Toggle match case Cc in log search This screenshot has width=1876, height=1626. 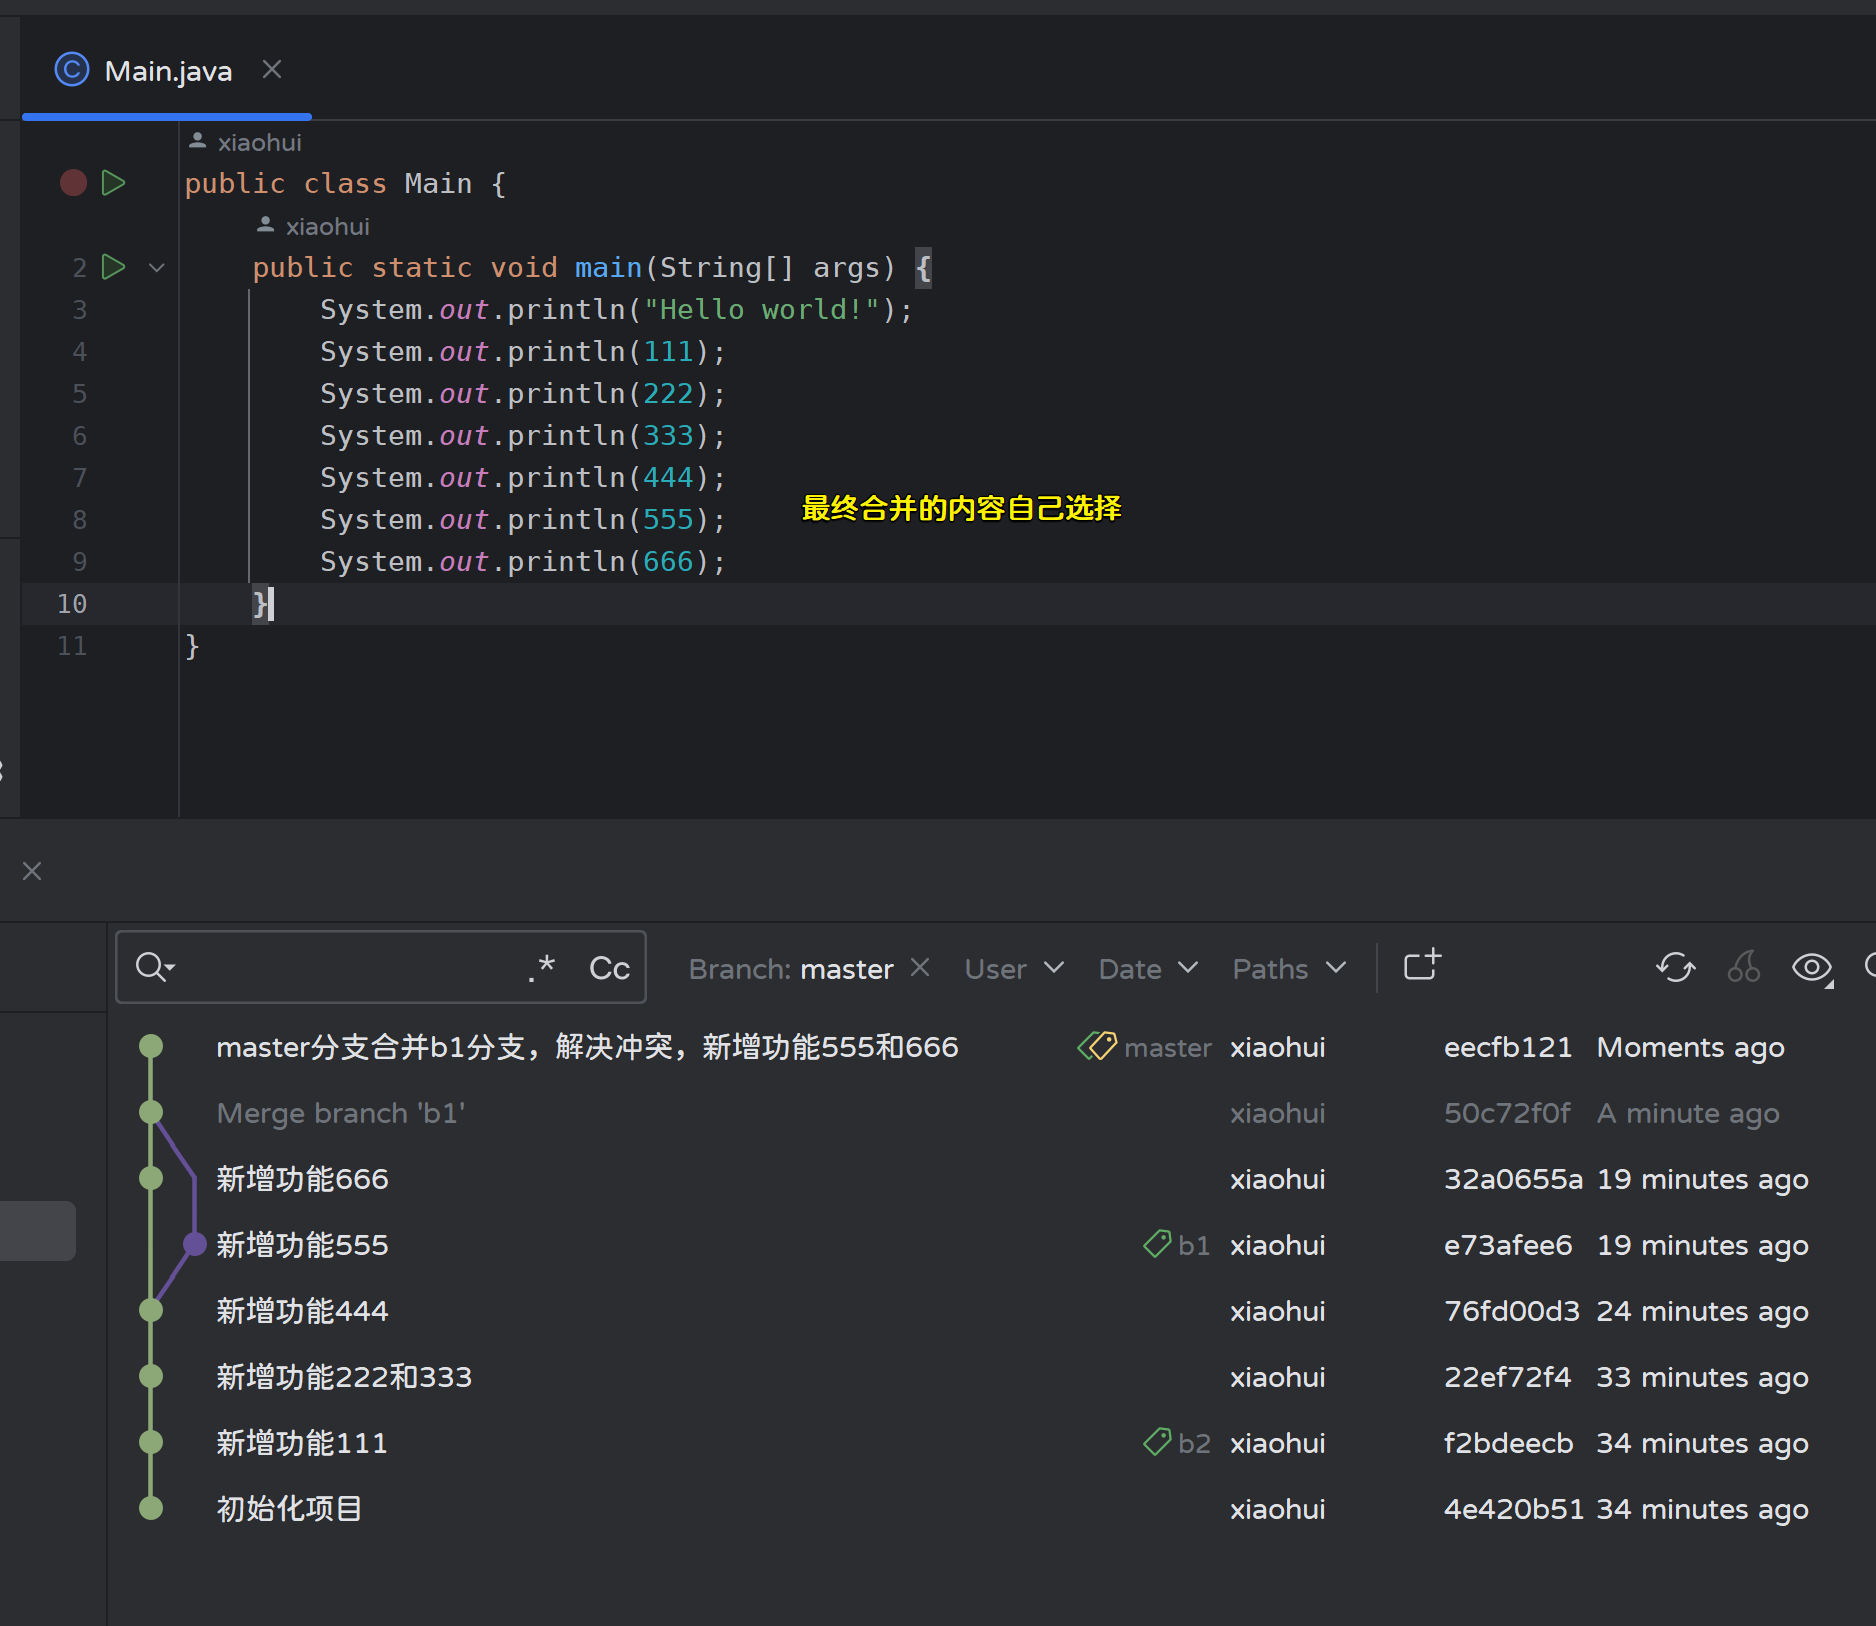click(609, 968)
